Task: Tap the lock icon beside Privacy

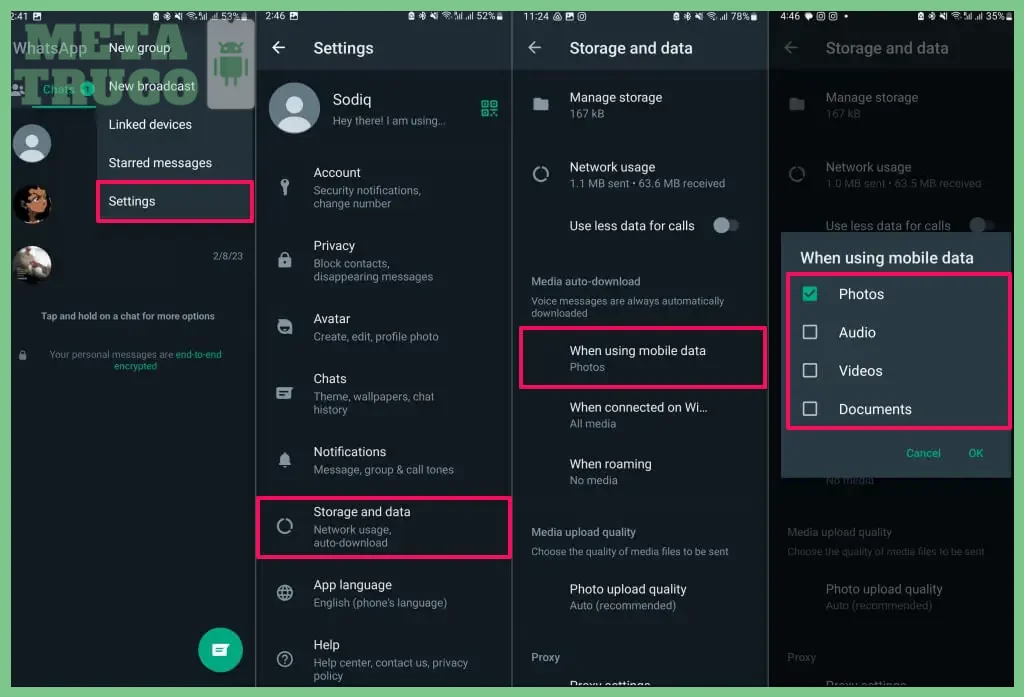Action: click(x=285, y=260)
